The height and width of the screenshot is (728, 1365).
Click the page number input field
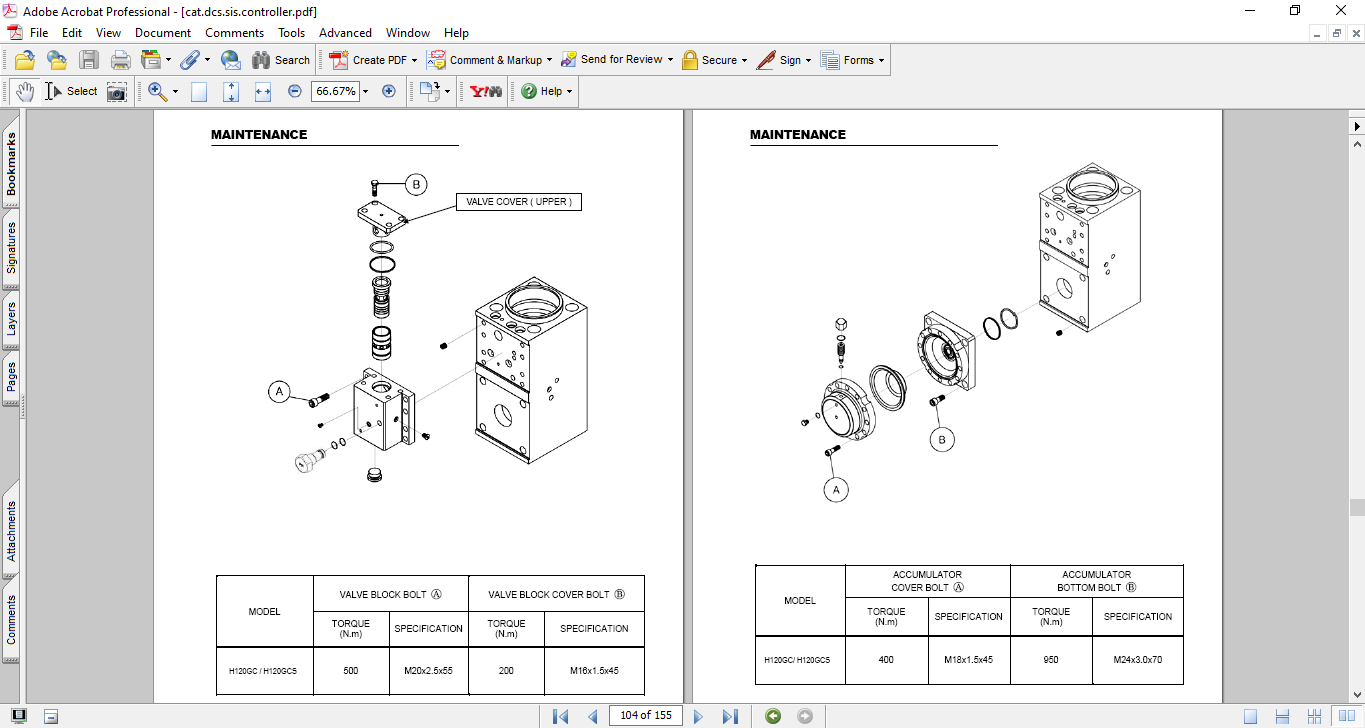pyautogui.click(x=645, y=715)
